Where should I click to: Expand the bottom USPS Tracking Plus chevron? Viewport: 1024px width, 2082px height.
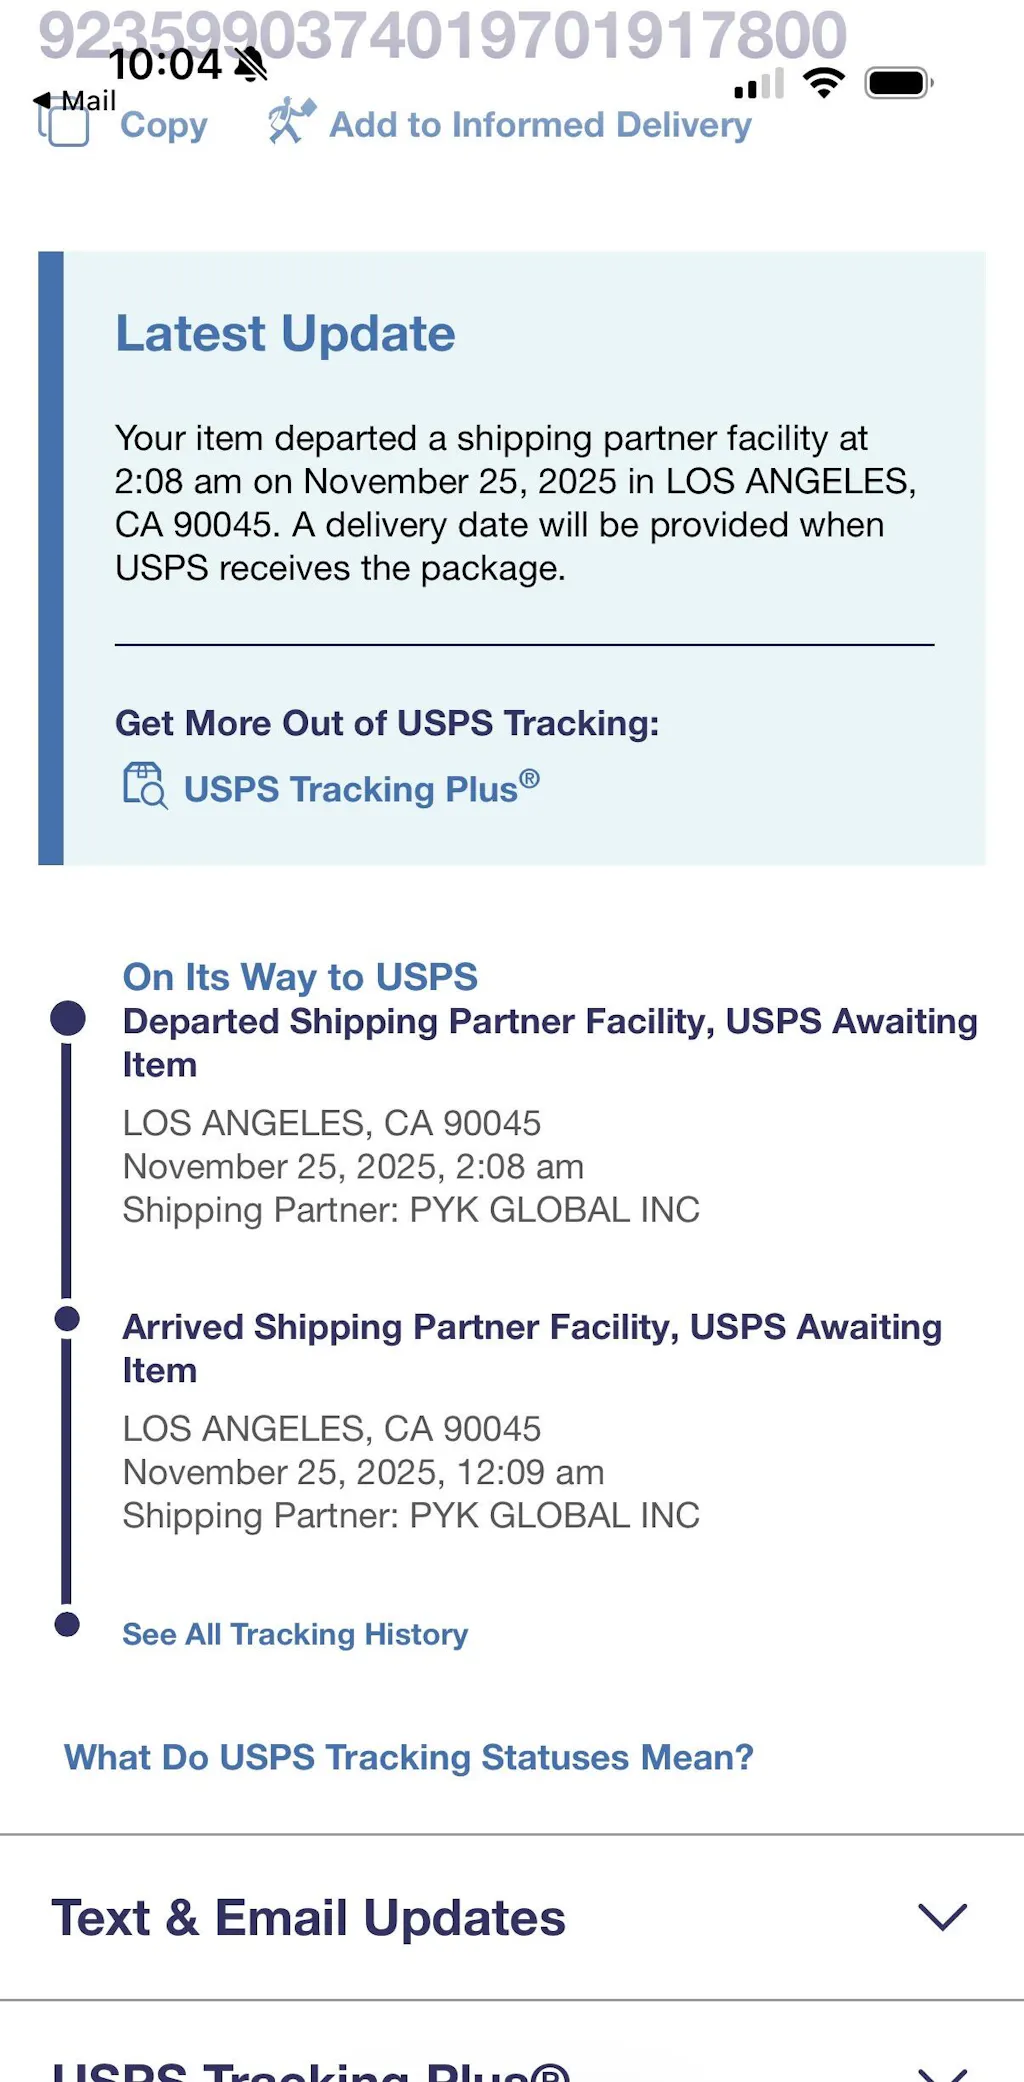pos(942,2070)
